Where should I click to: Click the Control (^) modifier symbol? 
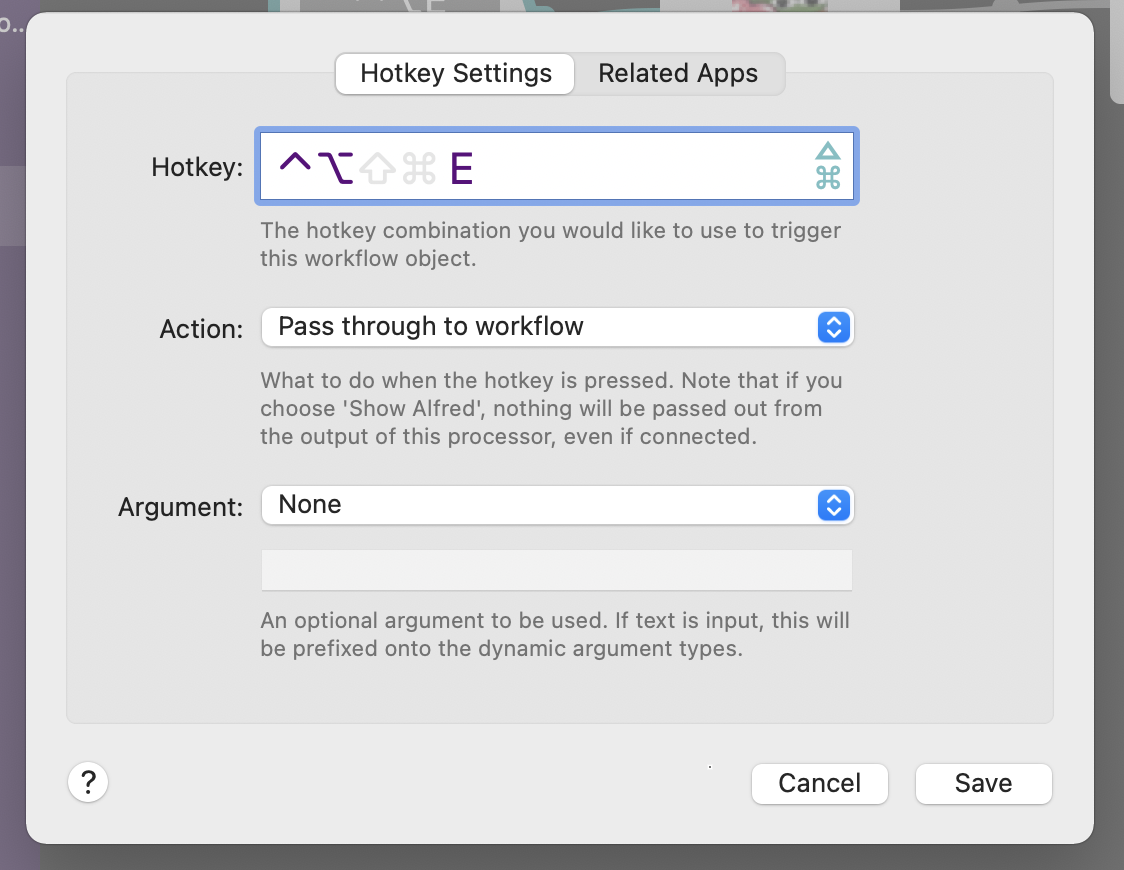[295, 166]
